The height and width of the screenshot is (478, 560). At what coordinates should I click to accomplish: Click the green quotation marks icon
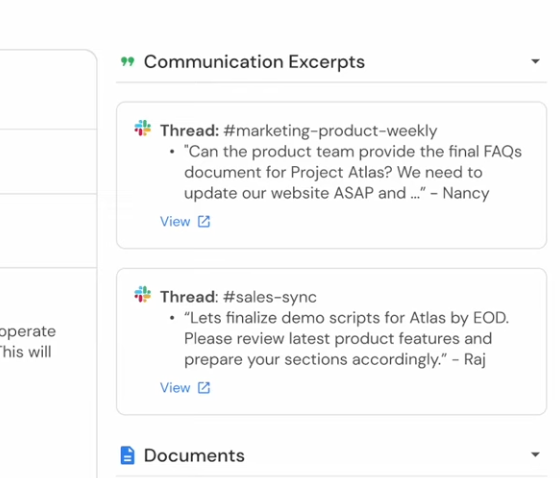point(128,61)
